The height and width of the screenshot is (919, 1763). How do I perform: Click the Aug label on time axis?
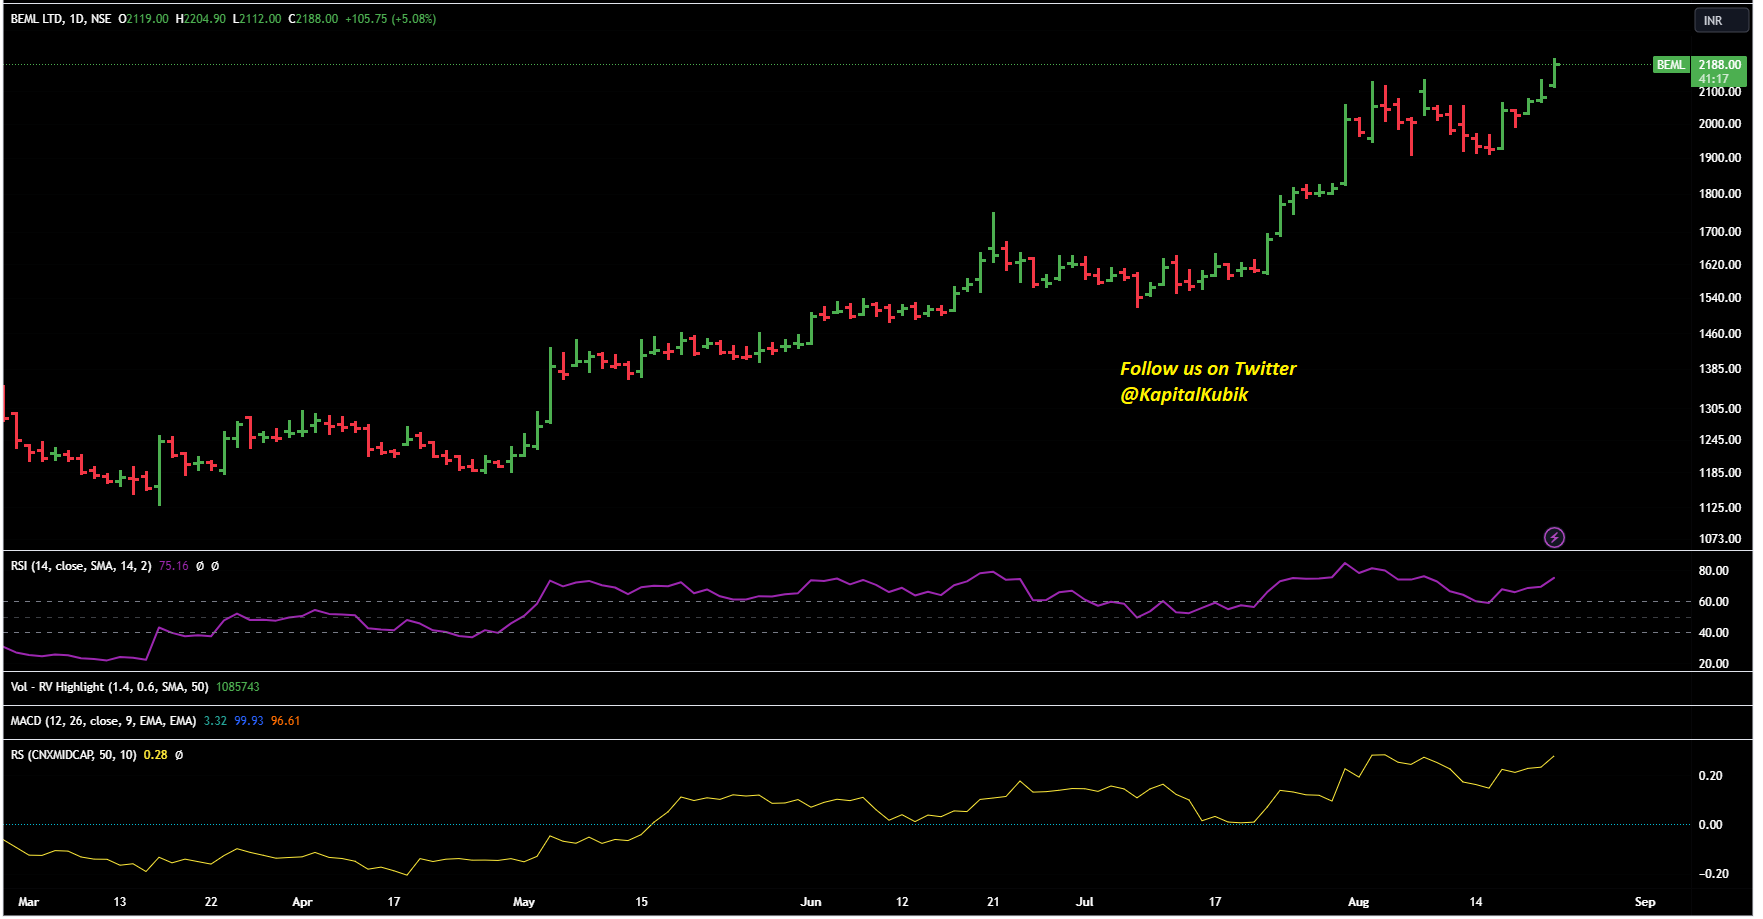click(x=1358, y=902)
